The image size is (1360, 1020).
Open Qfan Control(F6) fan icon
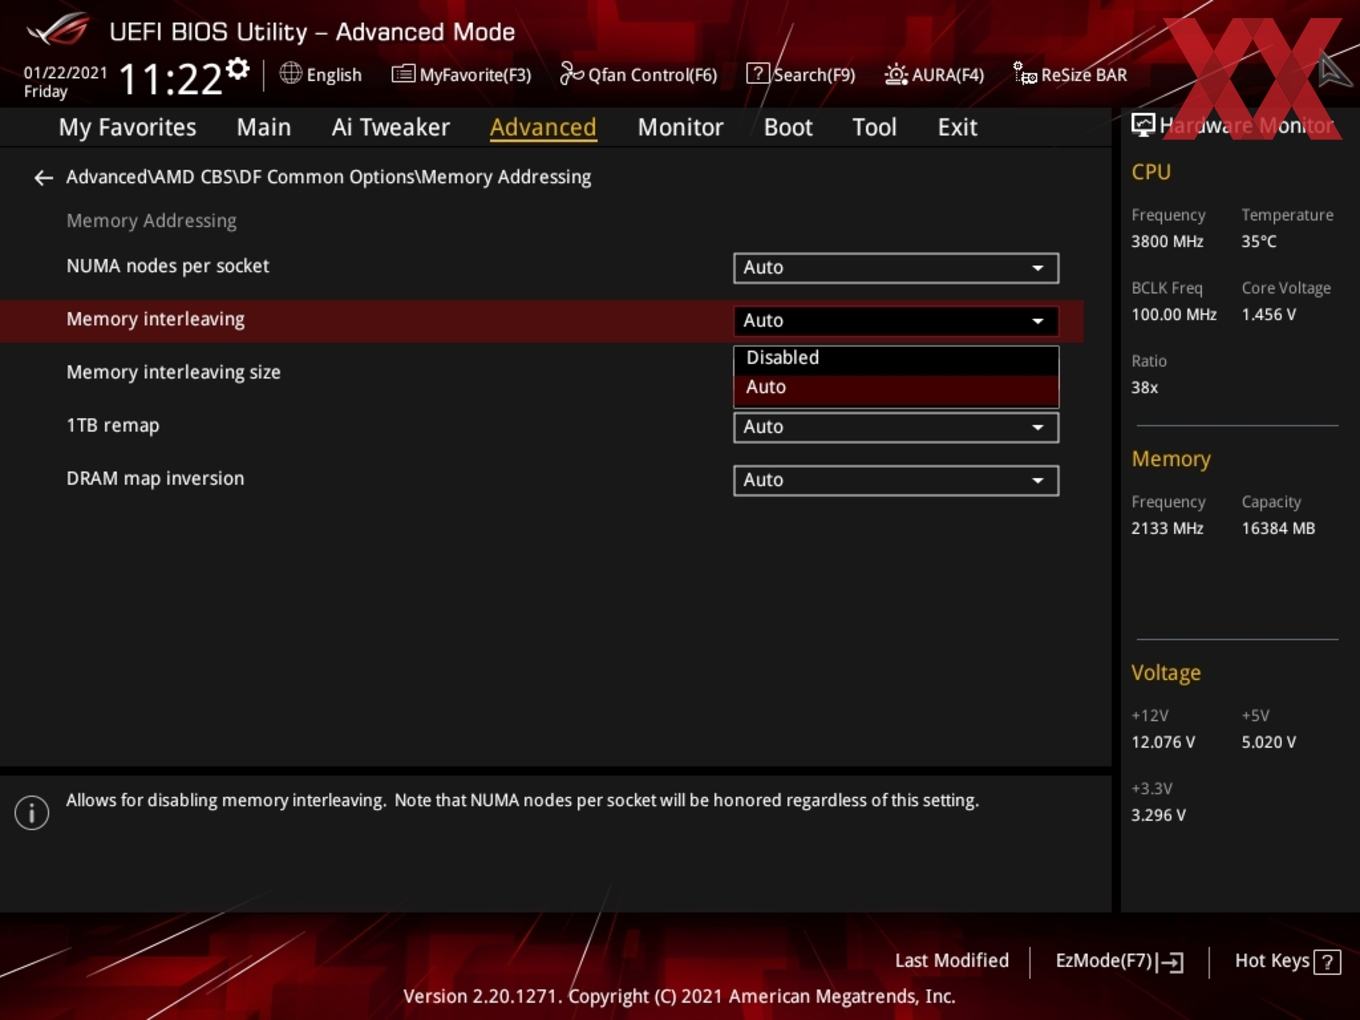571,73
